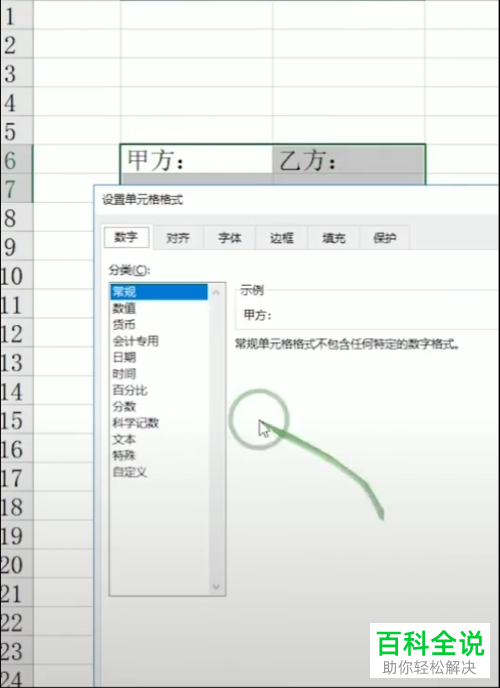Choose the 百分比 category
Viewport: 500px width, 688px height.
click(159, 390)
